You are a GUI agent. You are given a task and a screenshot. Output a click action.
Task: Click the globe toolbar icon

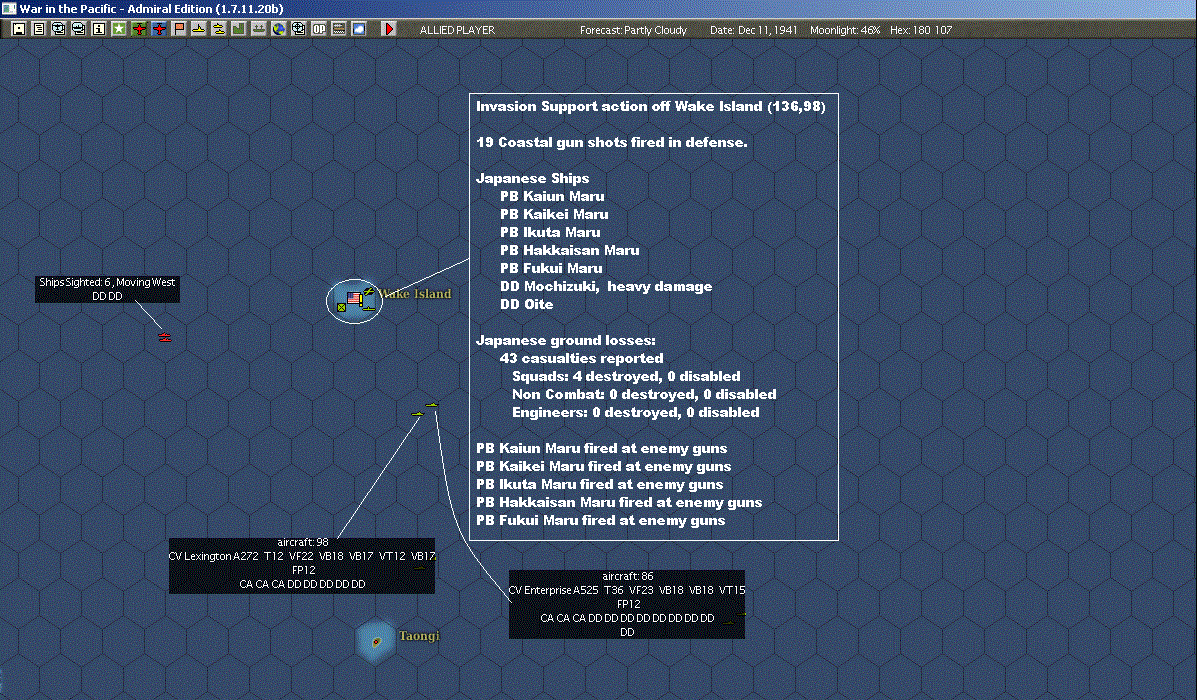tap(279, 29)
